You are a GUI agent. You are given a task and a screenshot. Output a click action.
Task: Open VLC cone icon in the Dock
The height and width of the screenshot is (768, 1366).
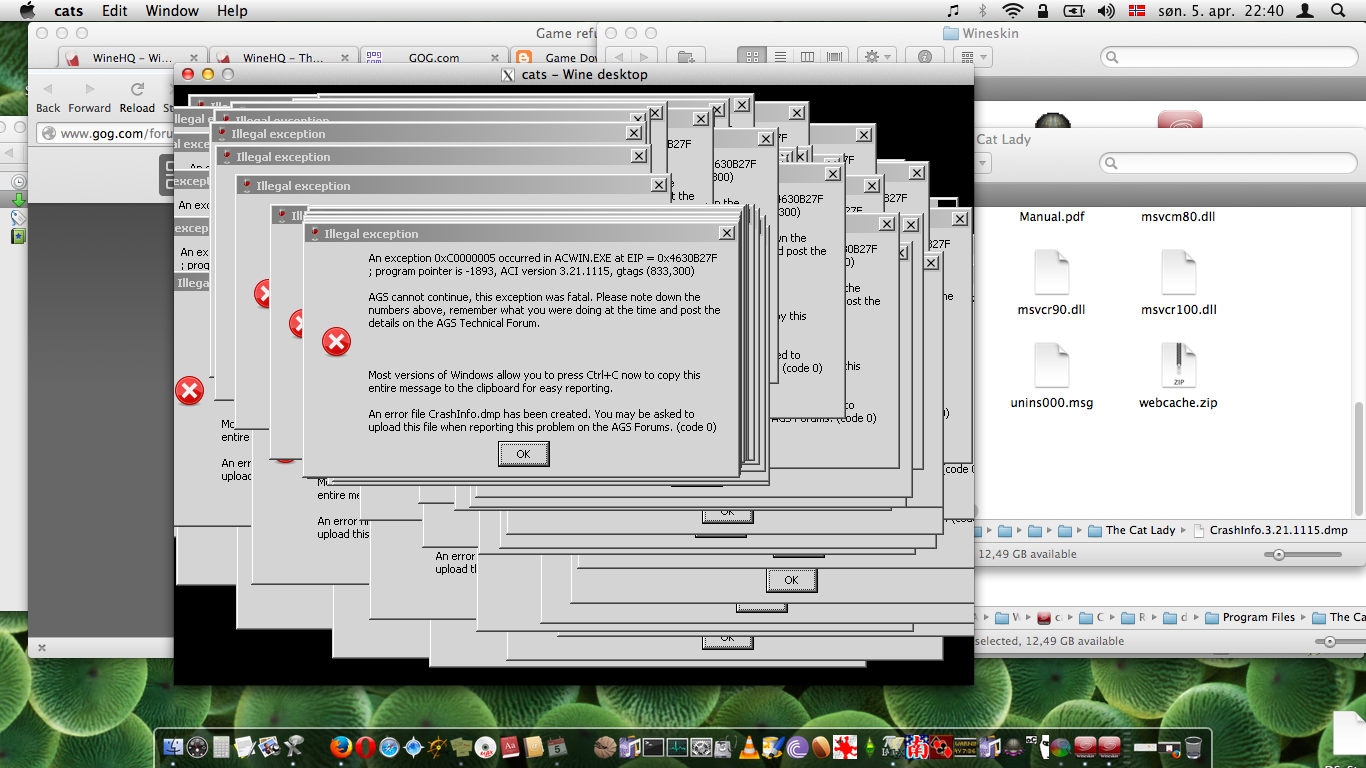(x=749, y=746)
